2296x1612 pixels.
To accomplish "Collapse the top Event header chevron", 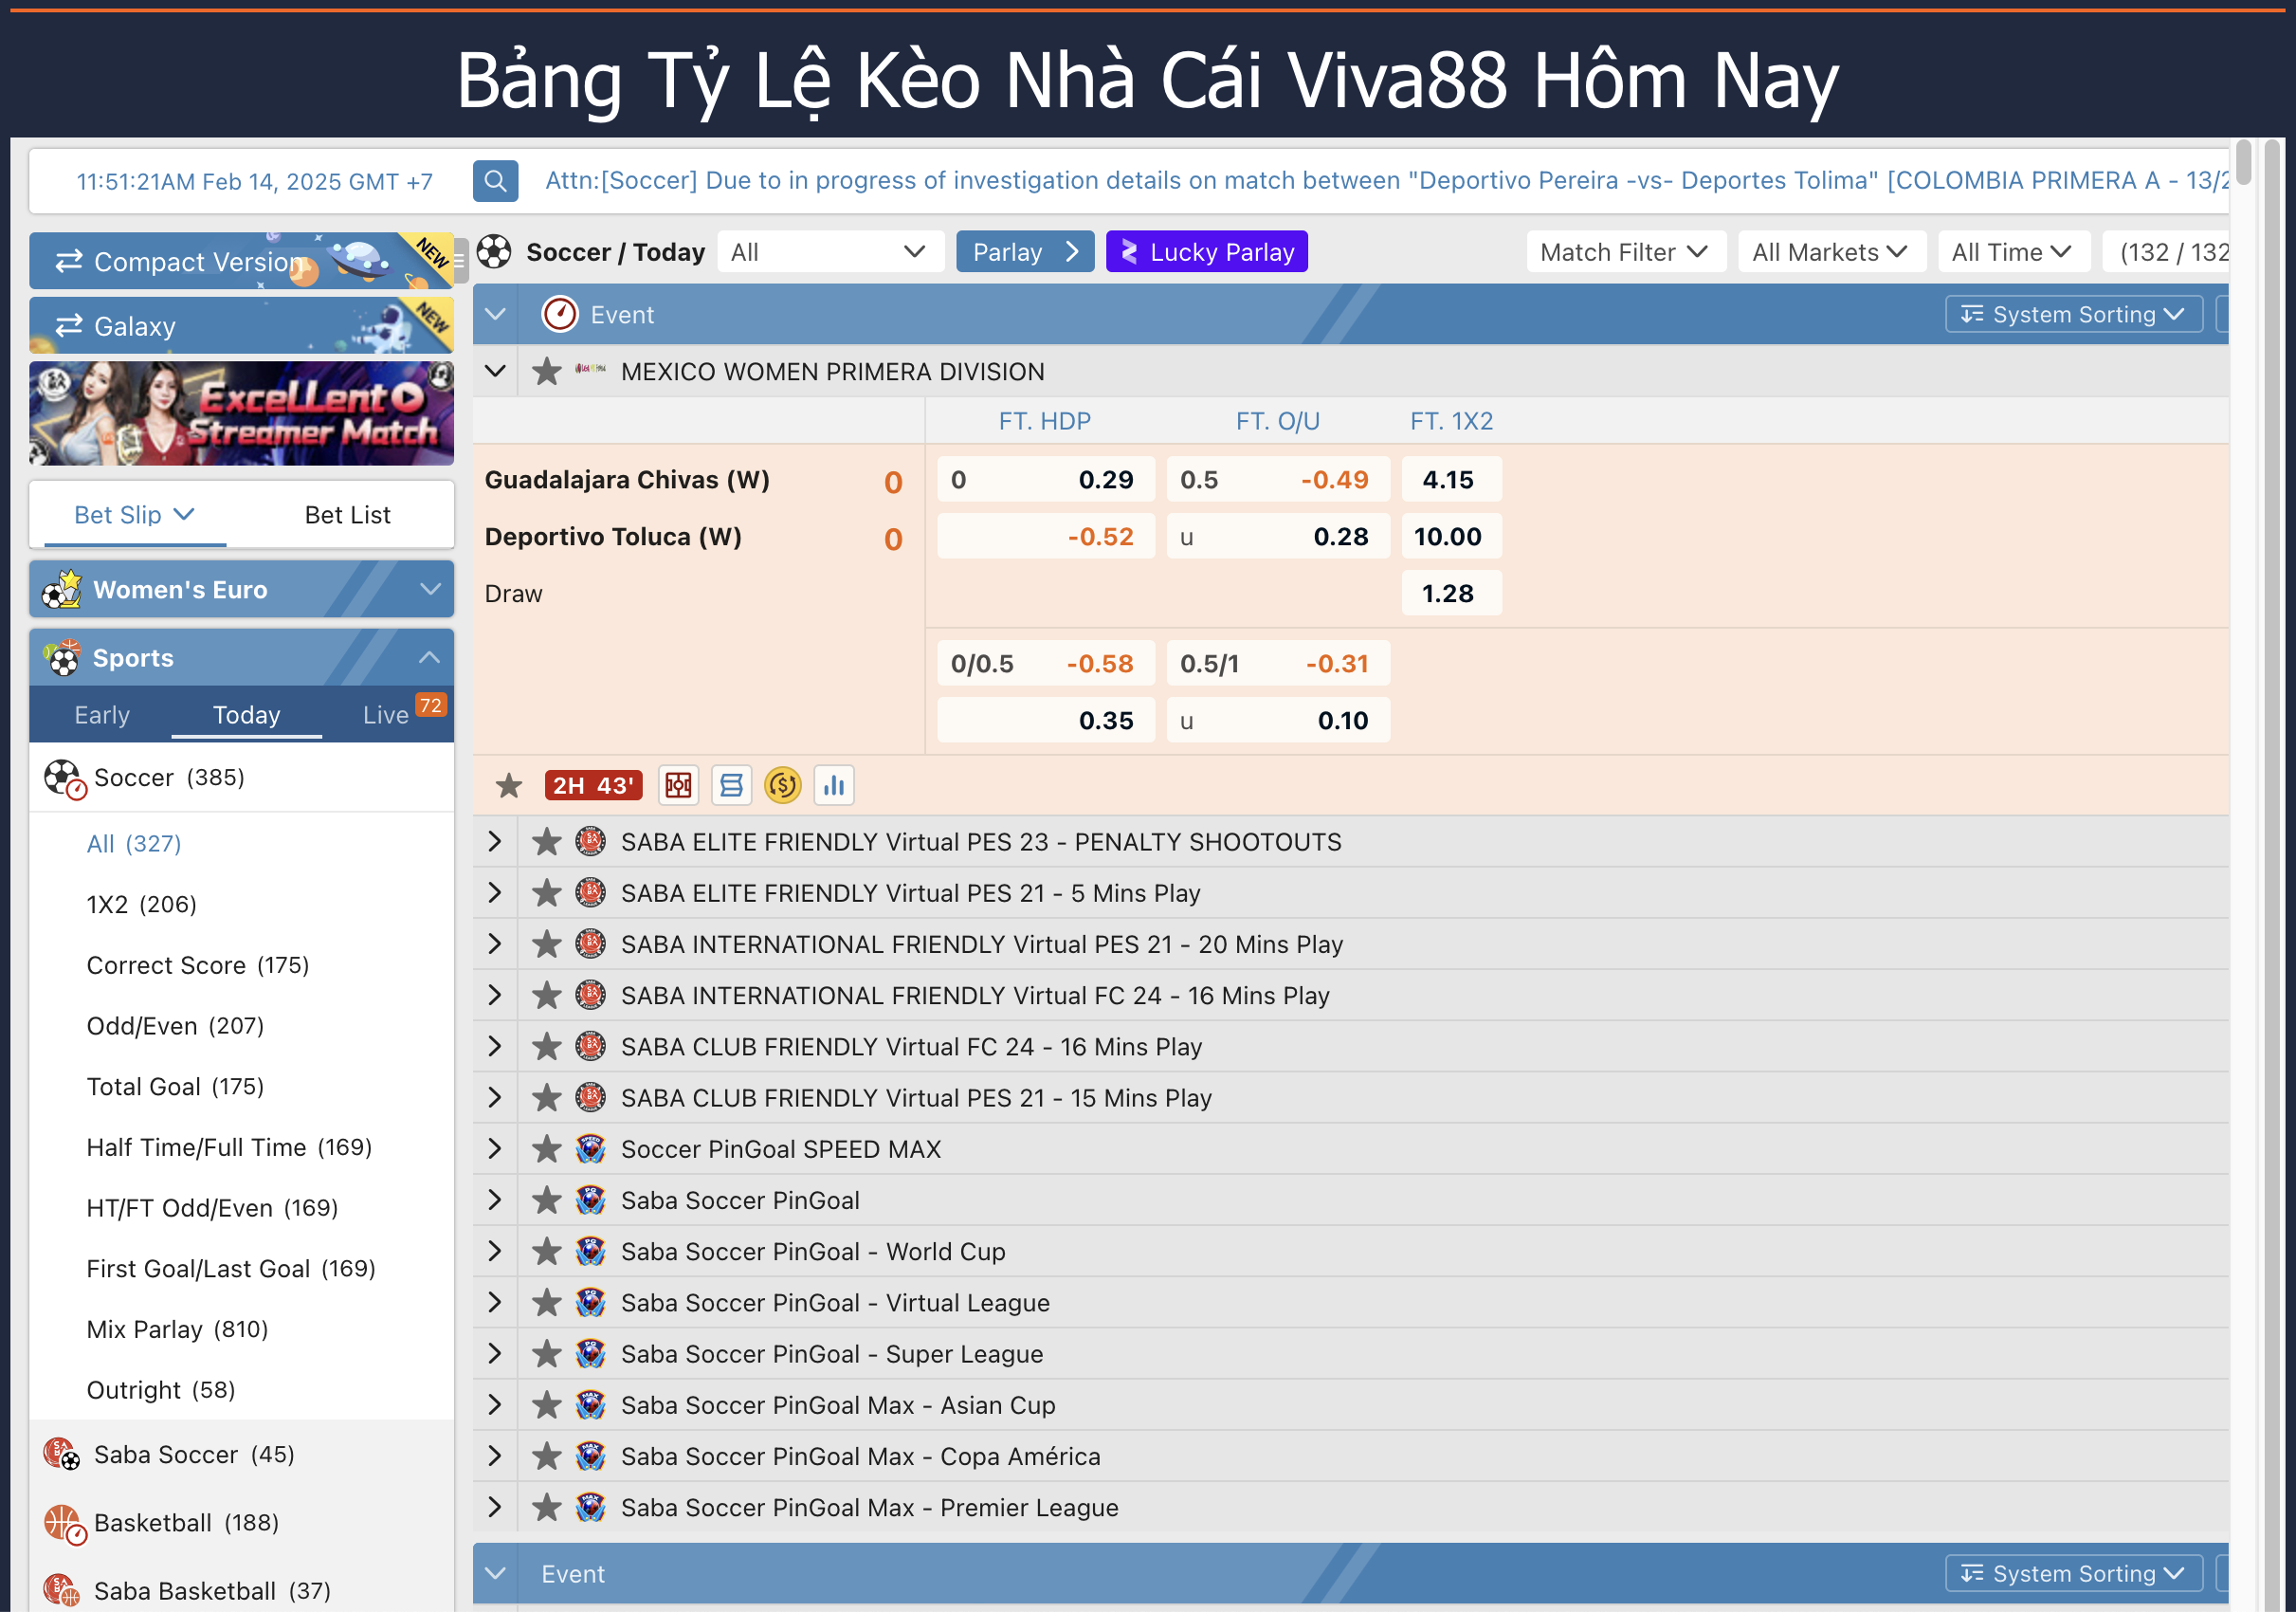I will point(495,314).
